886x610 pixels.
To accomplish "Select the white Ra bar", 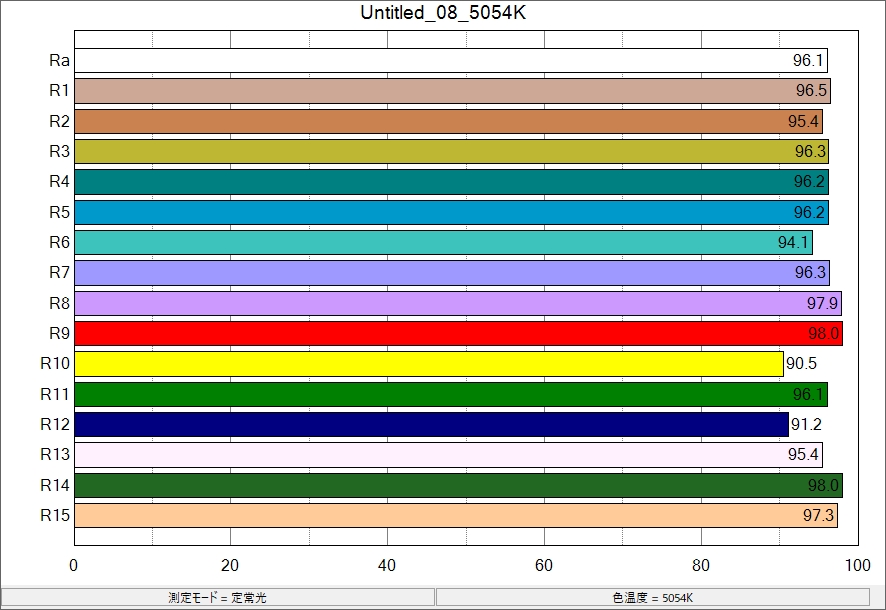I will tap(451, 60).
